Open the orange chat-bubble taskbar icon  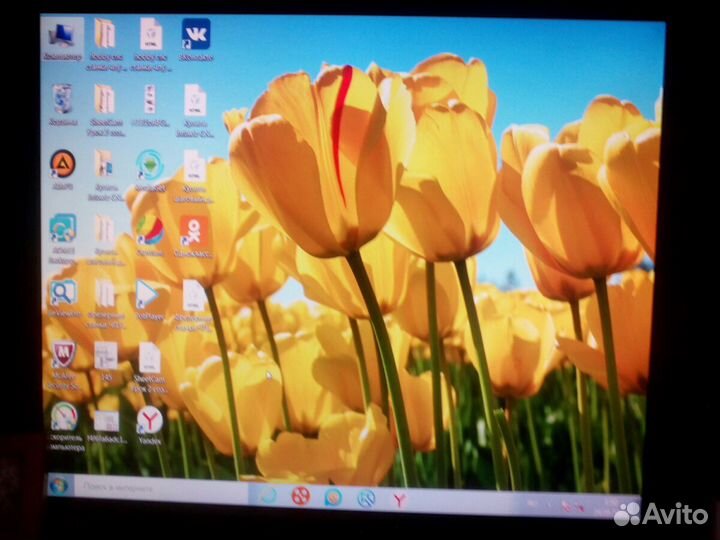pos(333,497)
